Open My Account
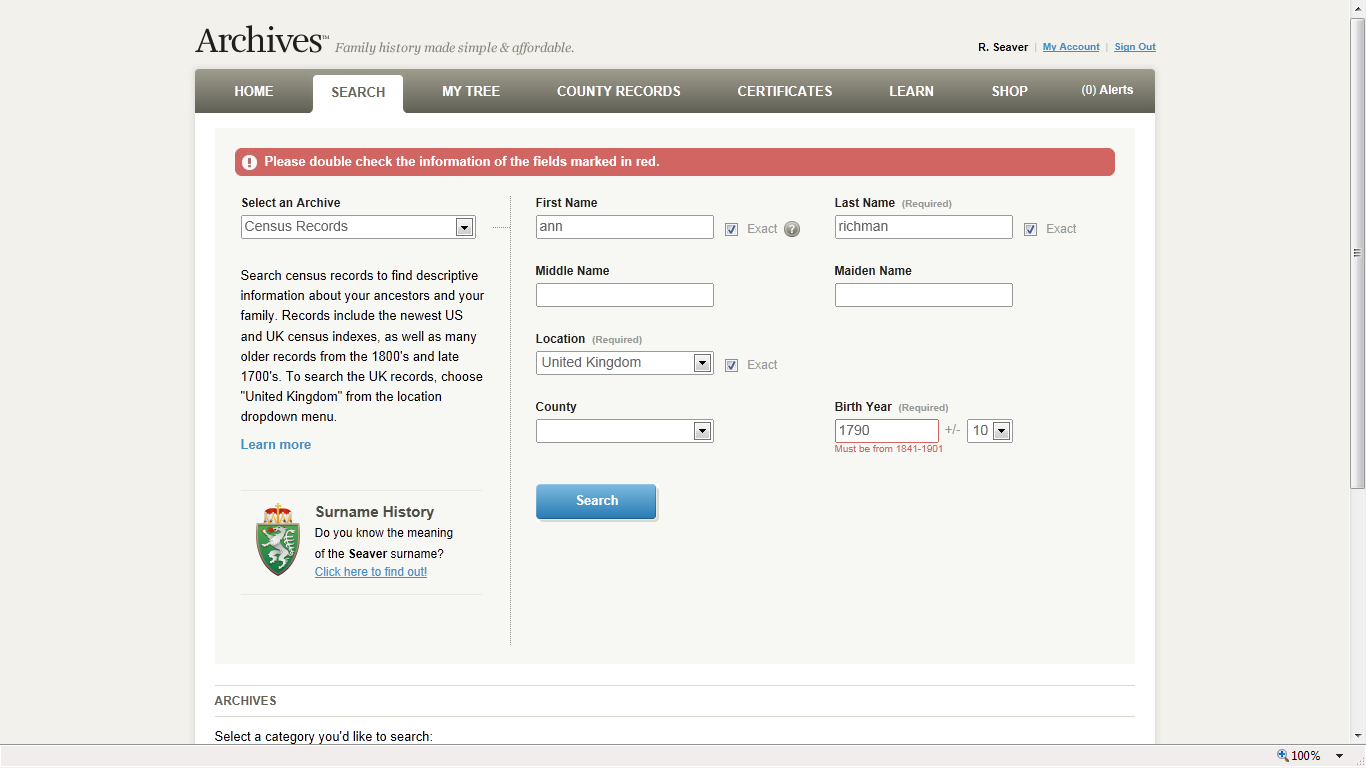The height and width of the screenshot is (768, 1366). [1070, 46]
